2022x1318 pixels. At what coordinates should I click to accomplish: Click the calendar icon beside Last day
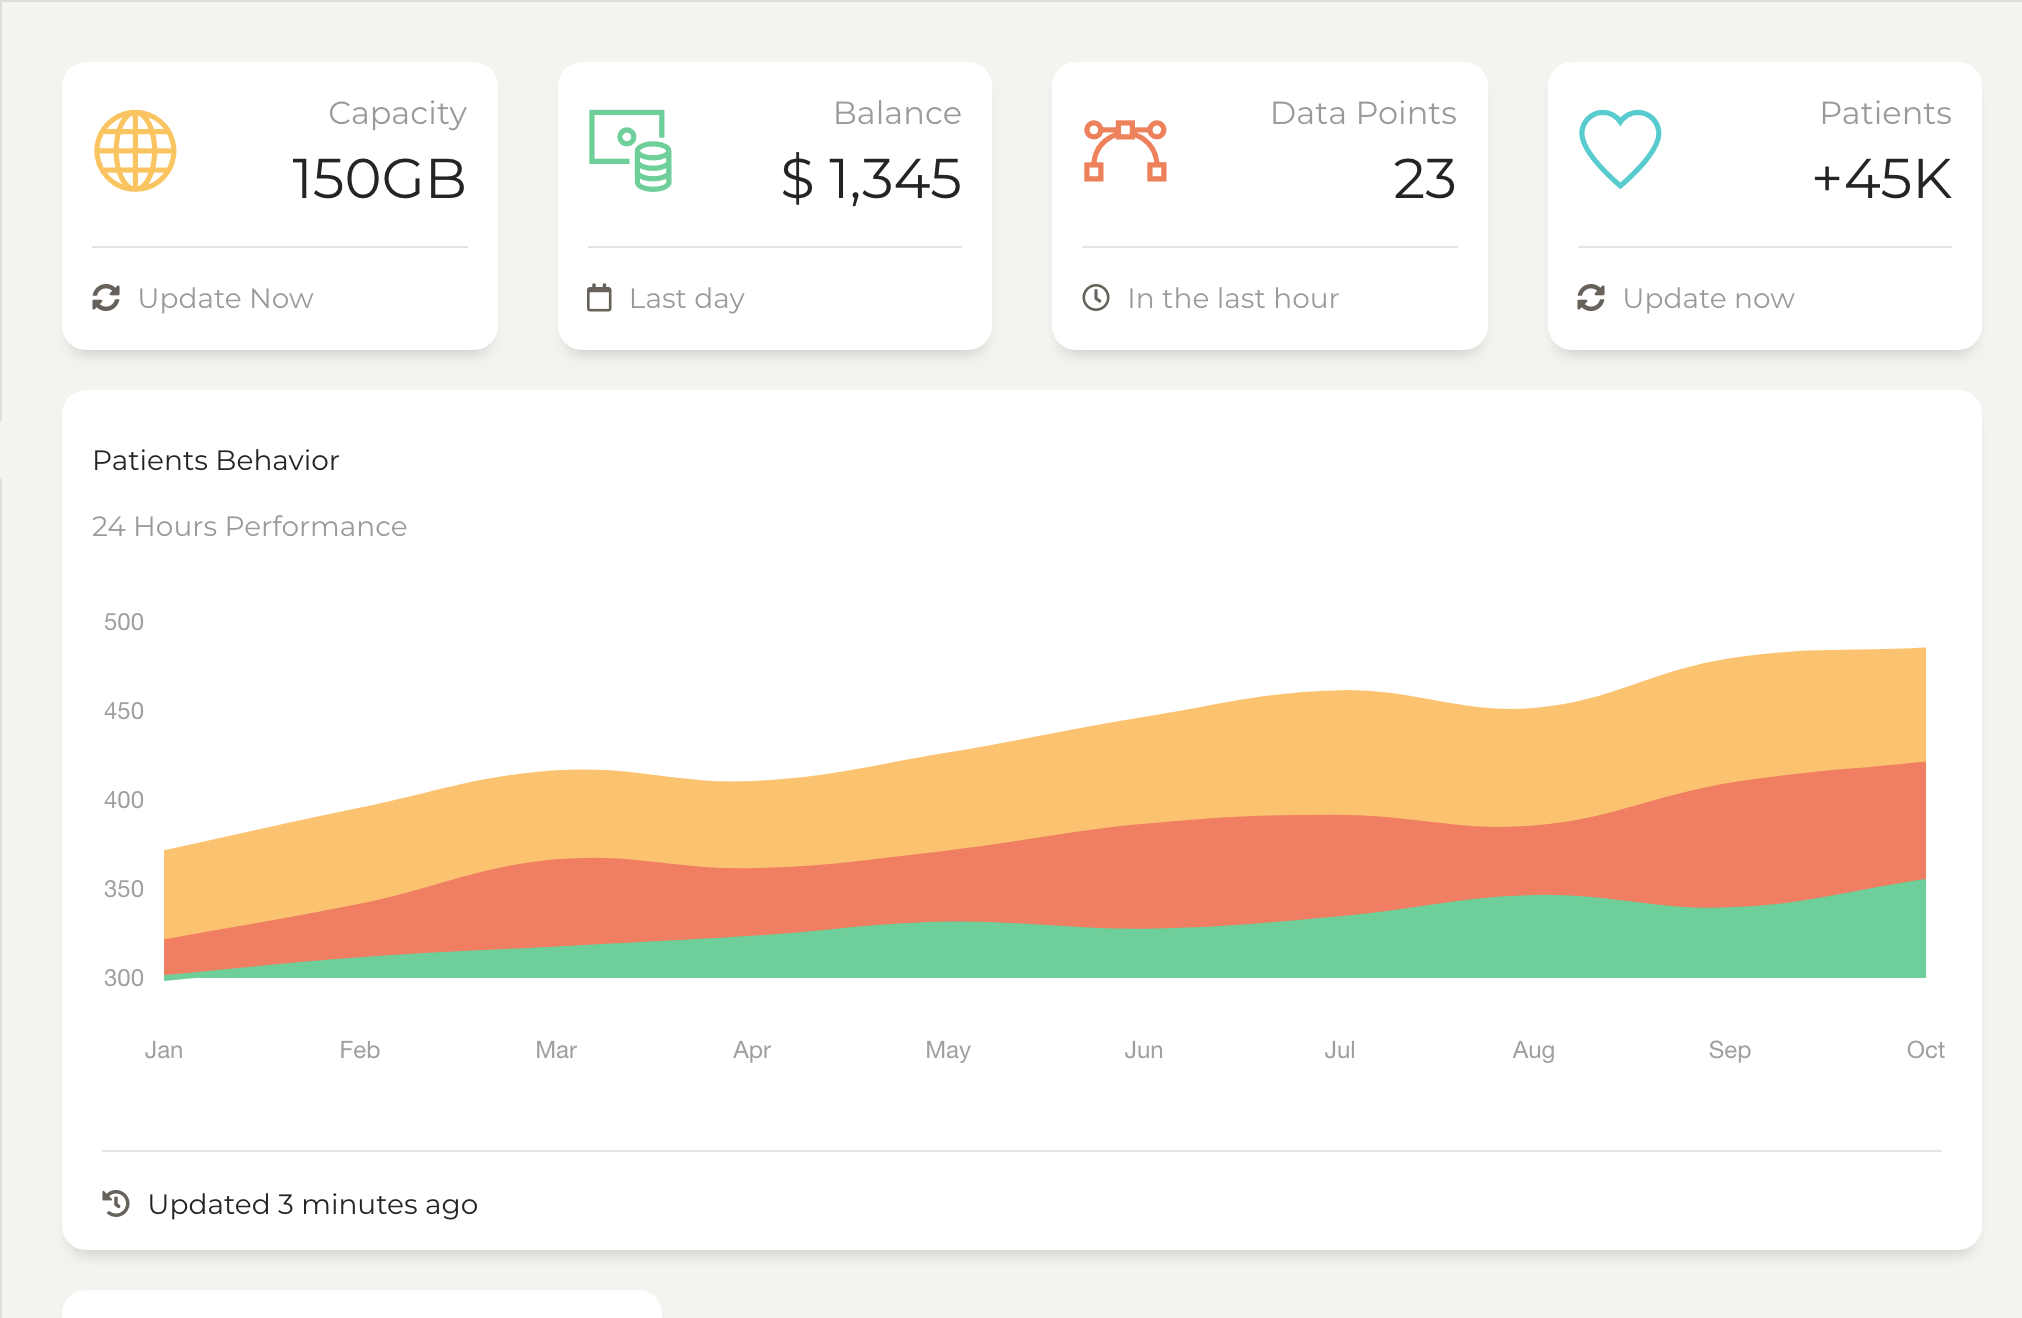[x=599, y=298]
